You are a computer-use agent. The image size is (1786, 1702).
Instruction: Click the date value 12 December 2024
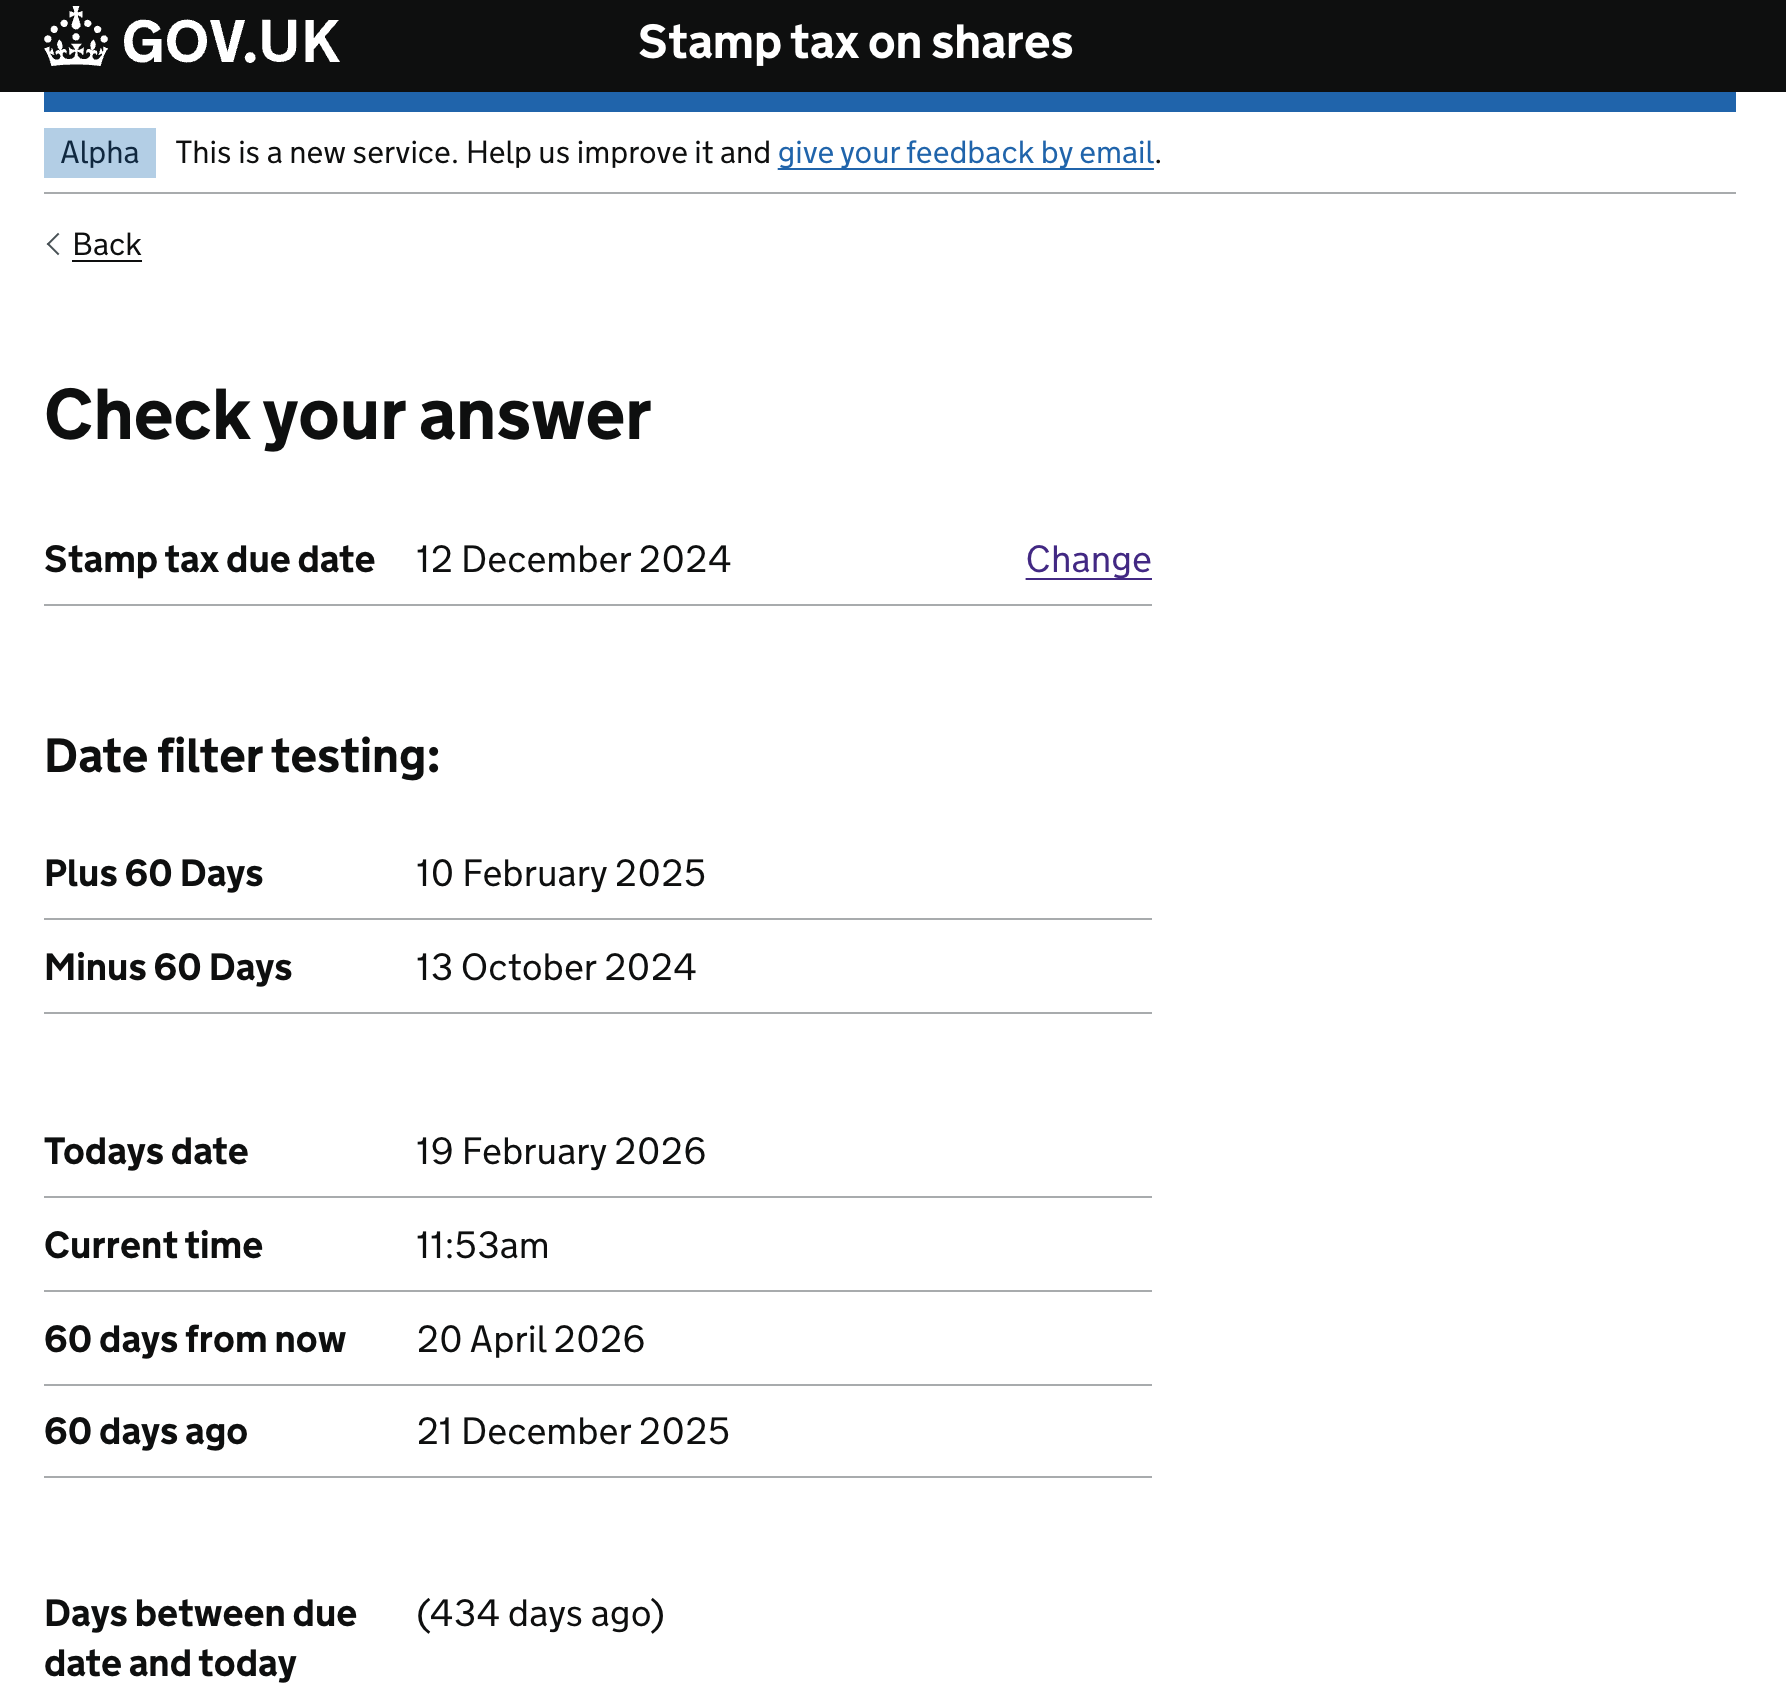click(x=573, y=560)
